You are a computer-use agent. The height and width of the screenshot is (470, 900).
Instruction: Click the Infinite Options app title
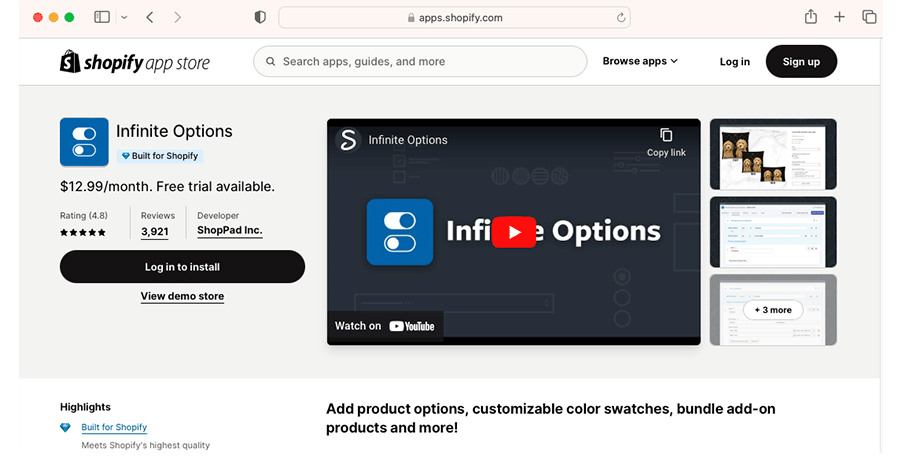click(x=174, y=131)
